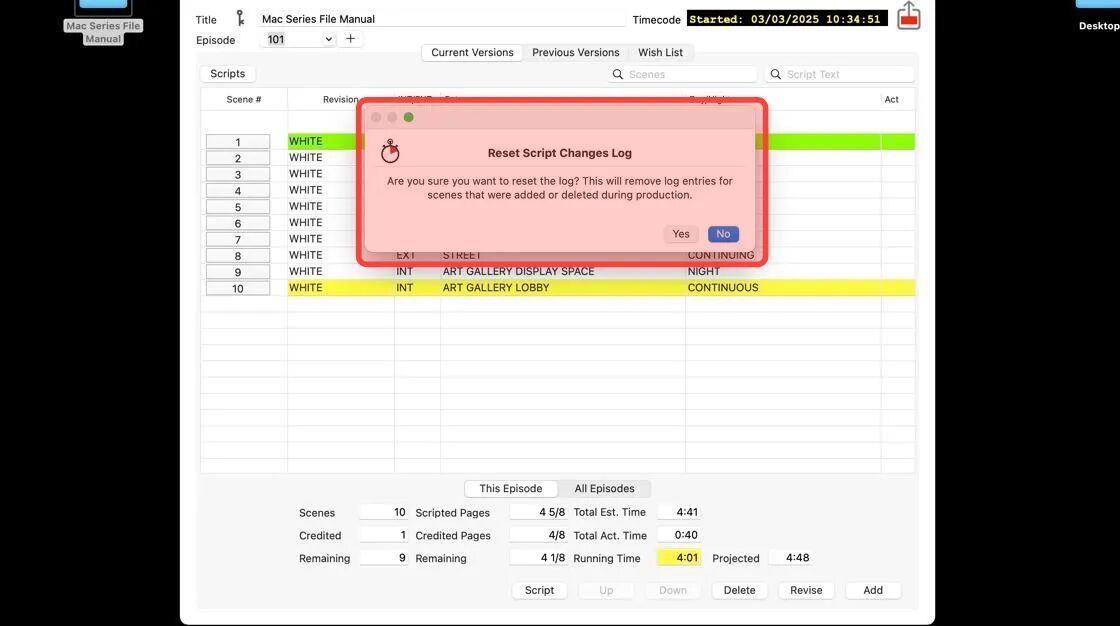This screenshot has width=1120, height=626.
Task: Select the scene number 5 button
Action: (238, 207)
